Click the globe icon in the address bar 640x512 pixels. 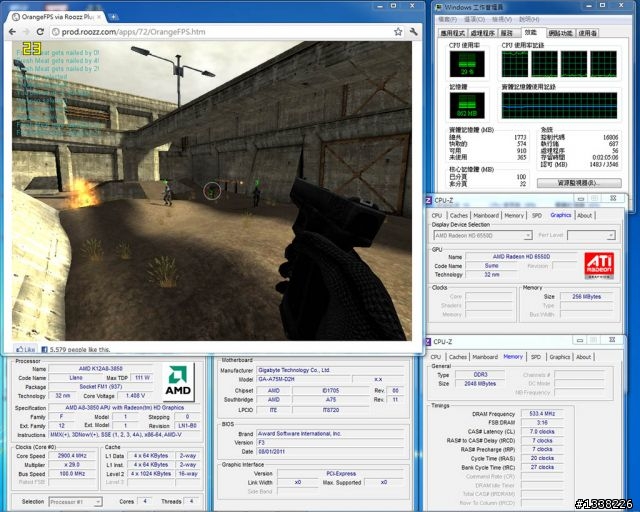(x=56, y=32)
